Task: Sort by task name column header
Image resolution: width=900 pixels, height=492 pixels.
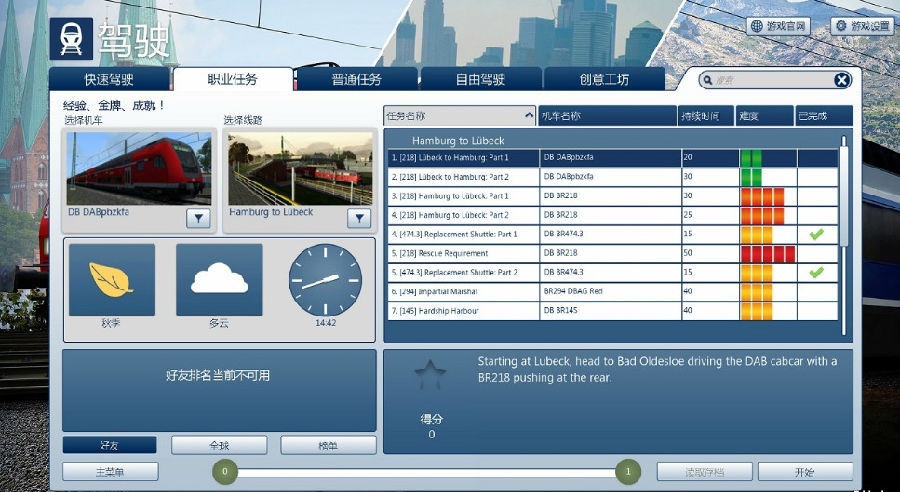Action: [460, 116]
